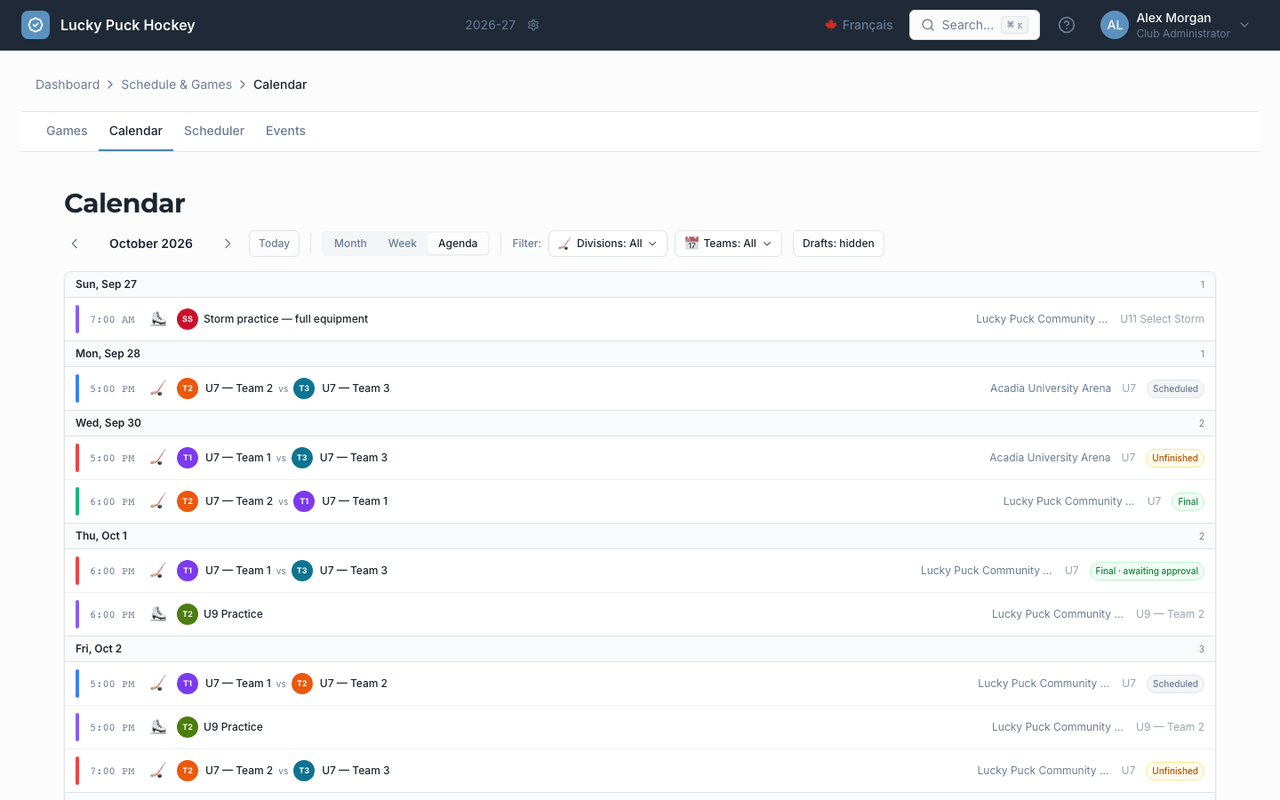Open the Events tab
The image size is (1280, 800).
click(x=286, y=131)
